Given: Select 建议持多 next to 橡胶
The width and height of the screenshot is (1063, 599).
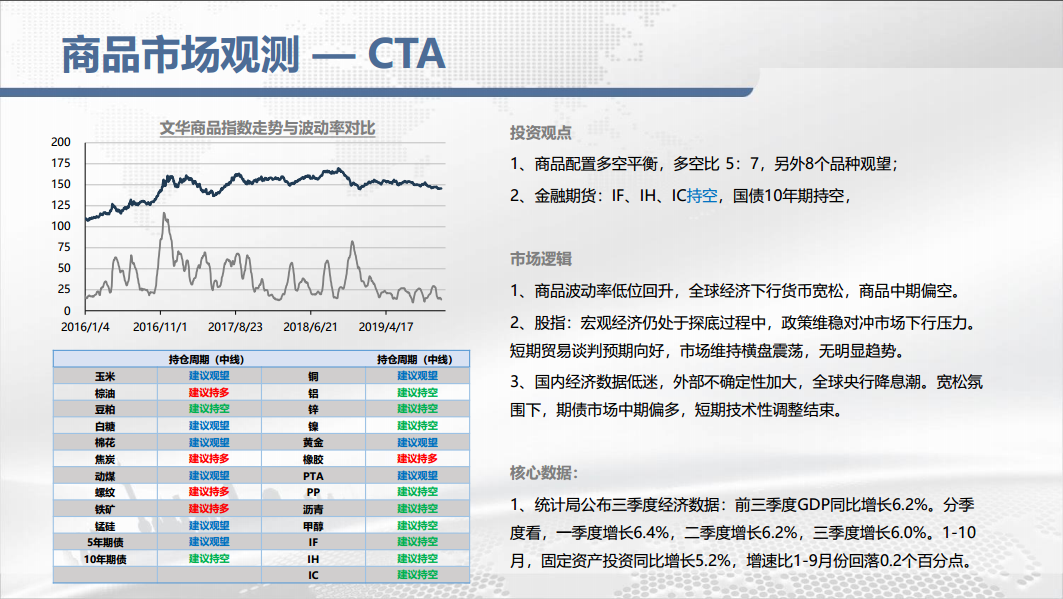Looking at the screenshot, I should (418, 459).
